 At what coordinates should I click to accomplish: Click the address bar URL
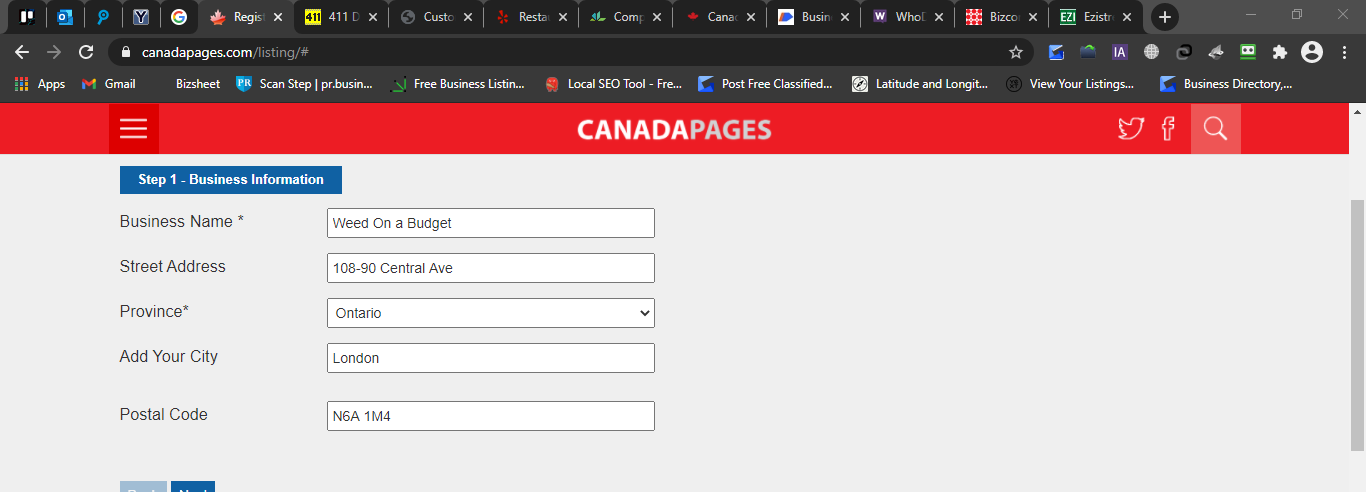tap(224, 52)
